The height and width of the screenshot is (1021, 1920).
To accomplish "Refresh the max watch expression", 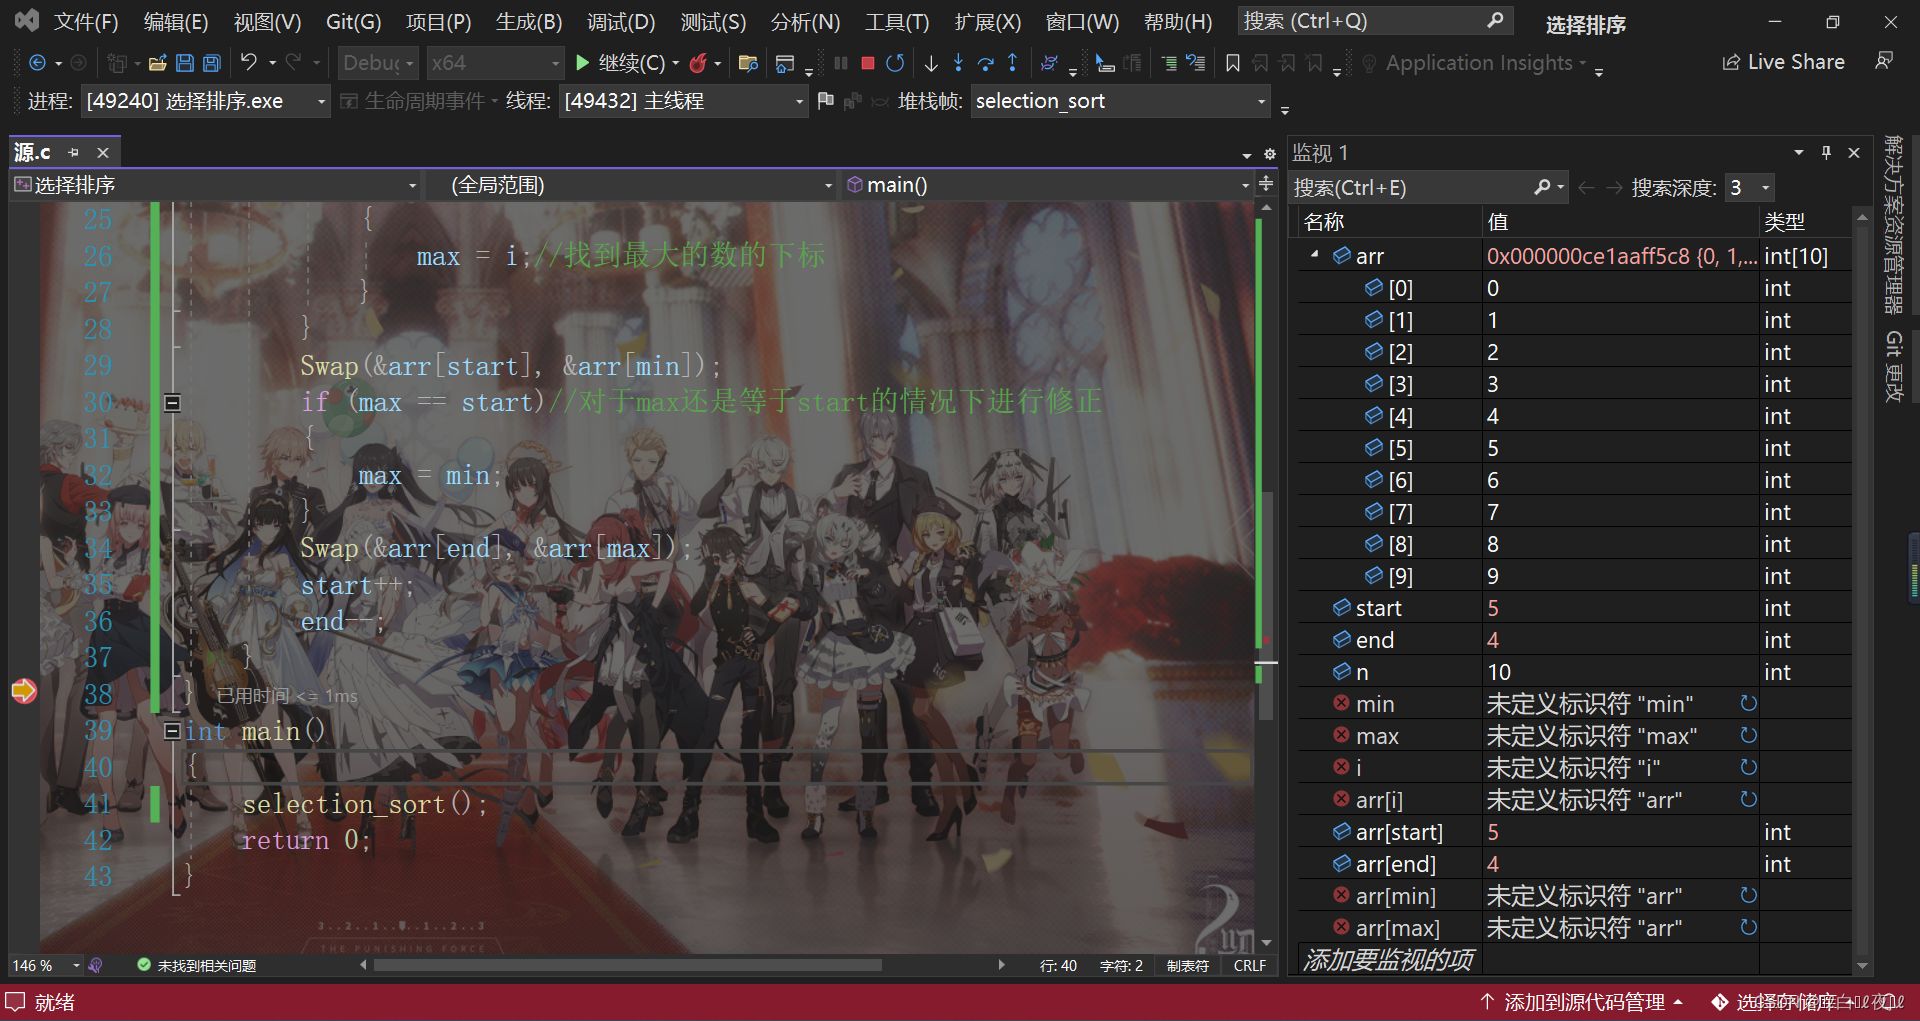I will click(1748, 735).
